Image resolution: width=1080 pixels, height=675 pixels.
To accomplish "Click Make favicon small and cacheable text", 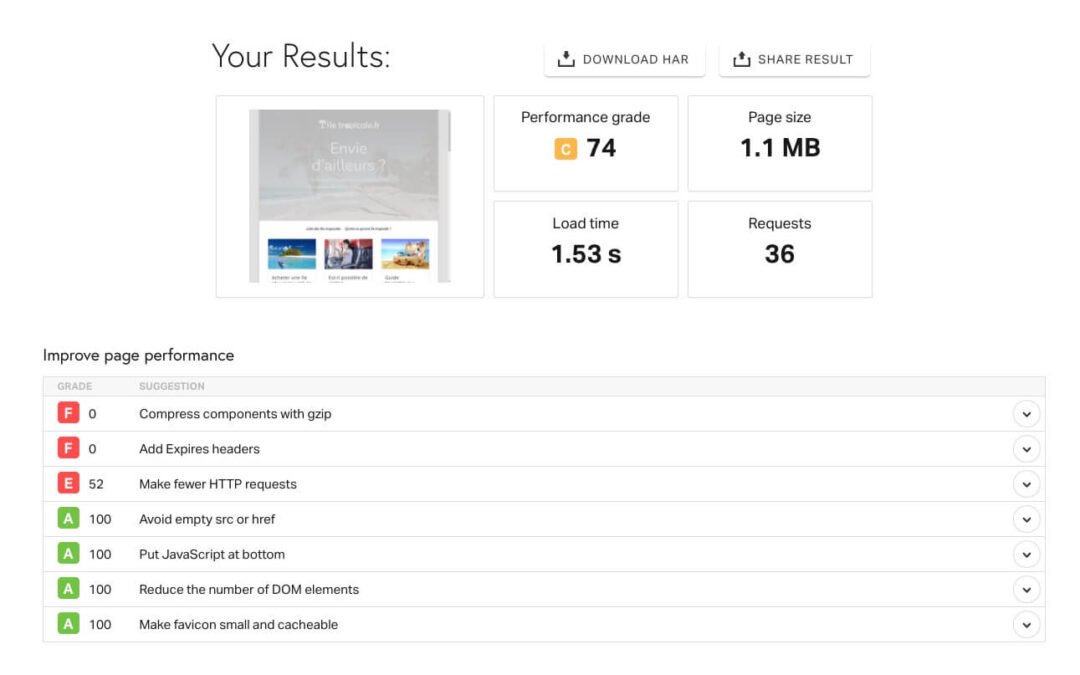I will [238, 625].
